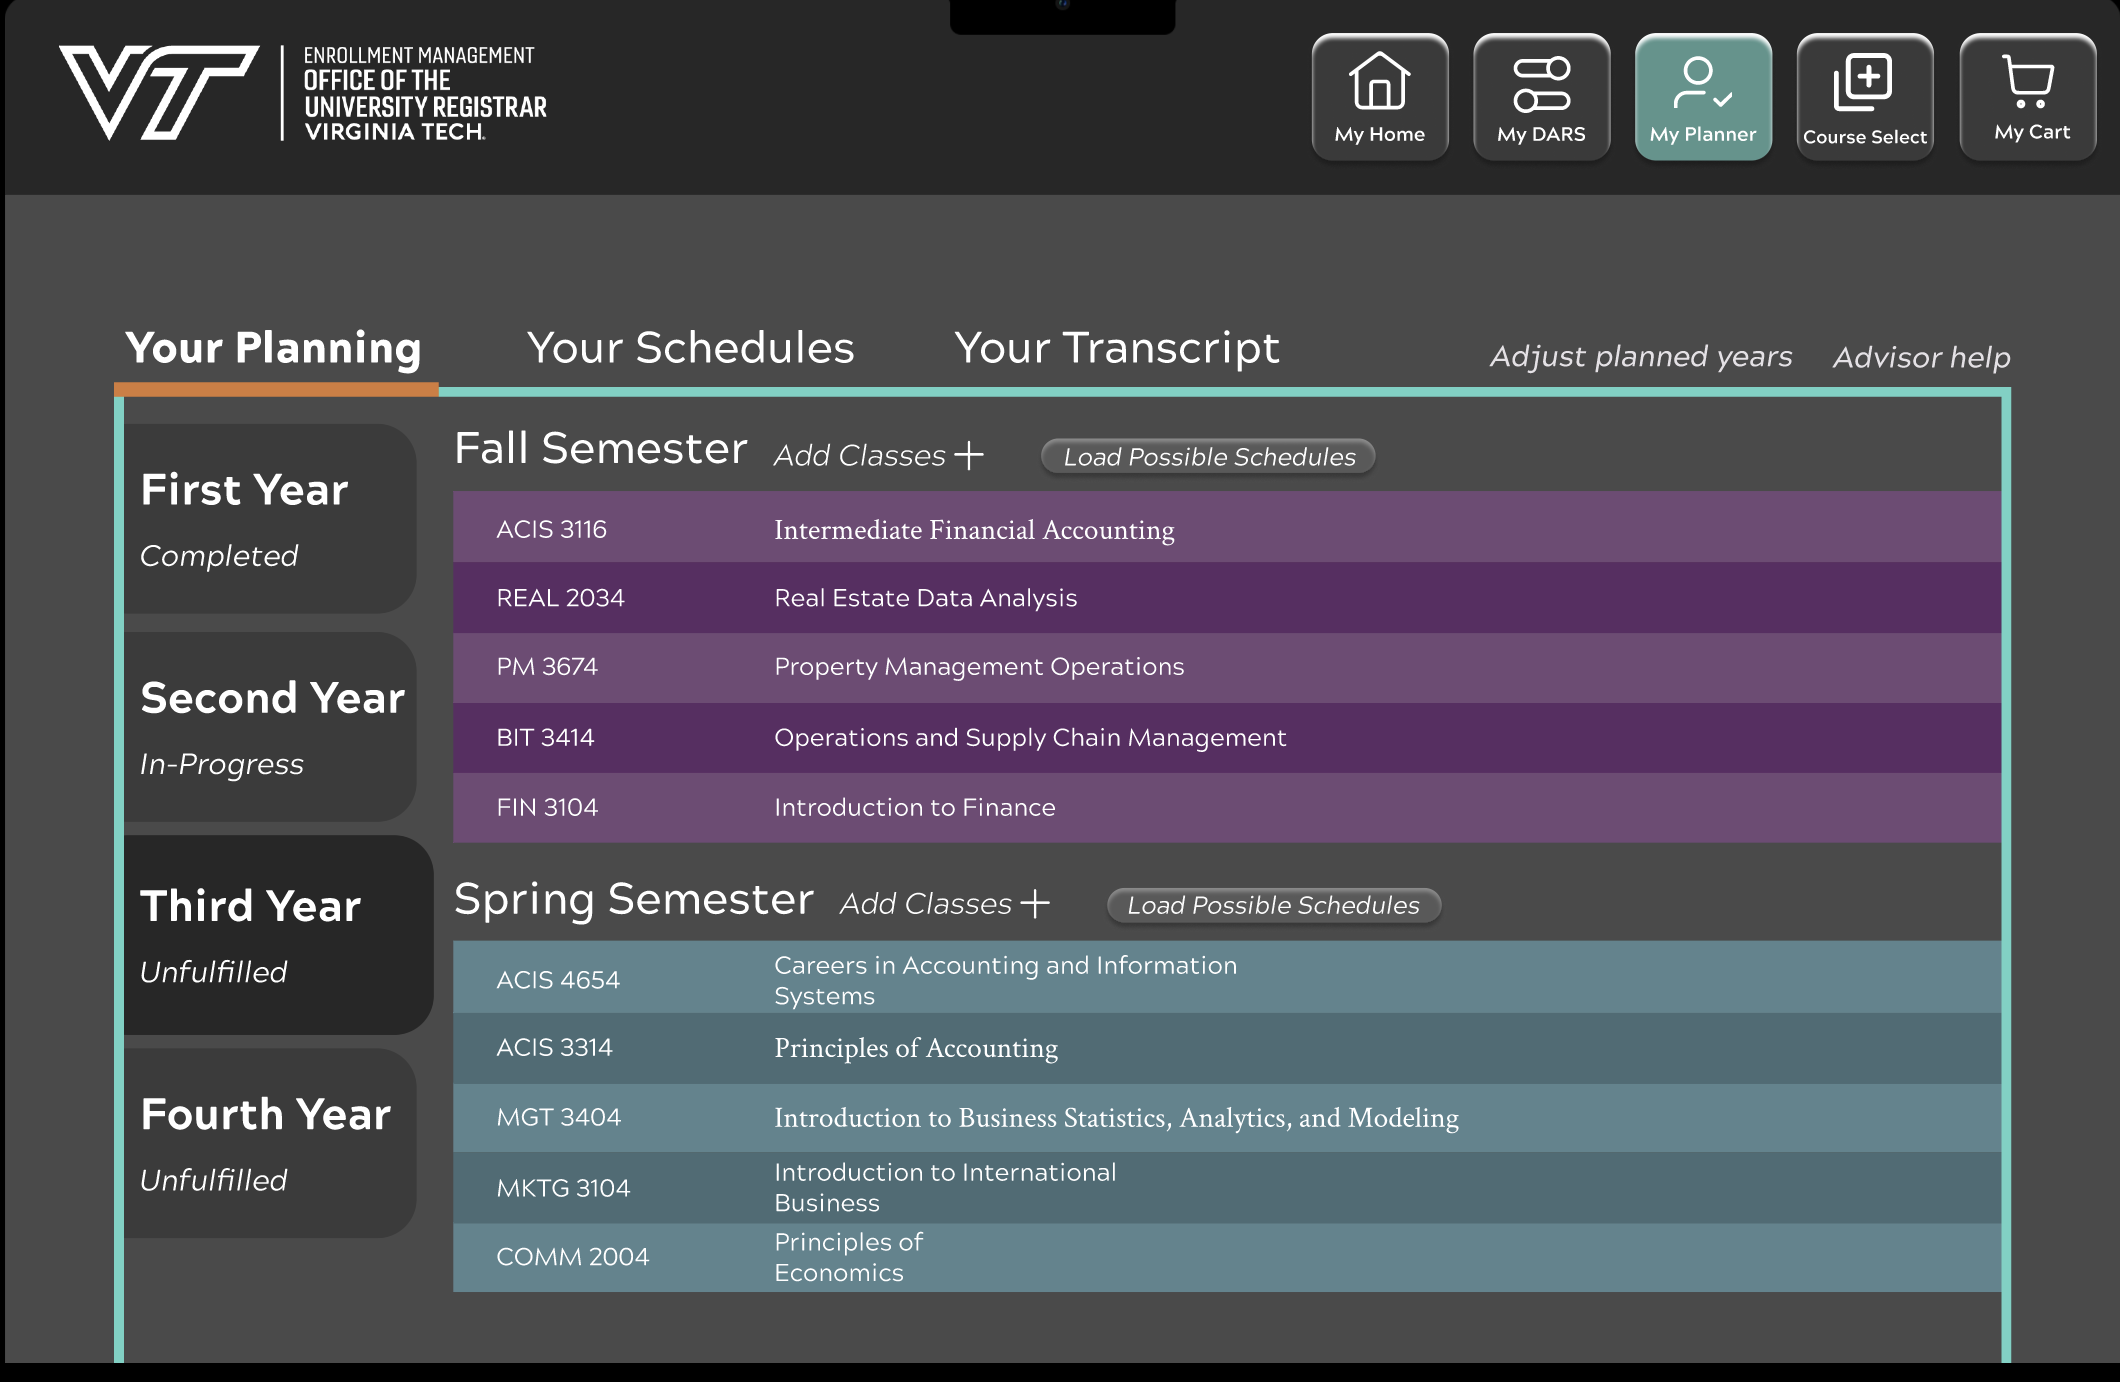Open Adjust planned years link
The height and width of the screenshot is (1382, 2120).
click(x=1640, y=357)
